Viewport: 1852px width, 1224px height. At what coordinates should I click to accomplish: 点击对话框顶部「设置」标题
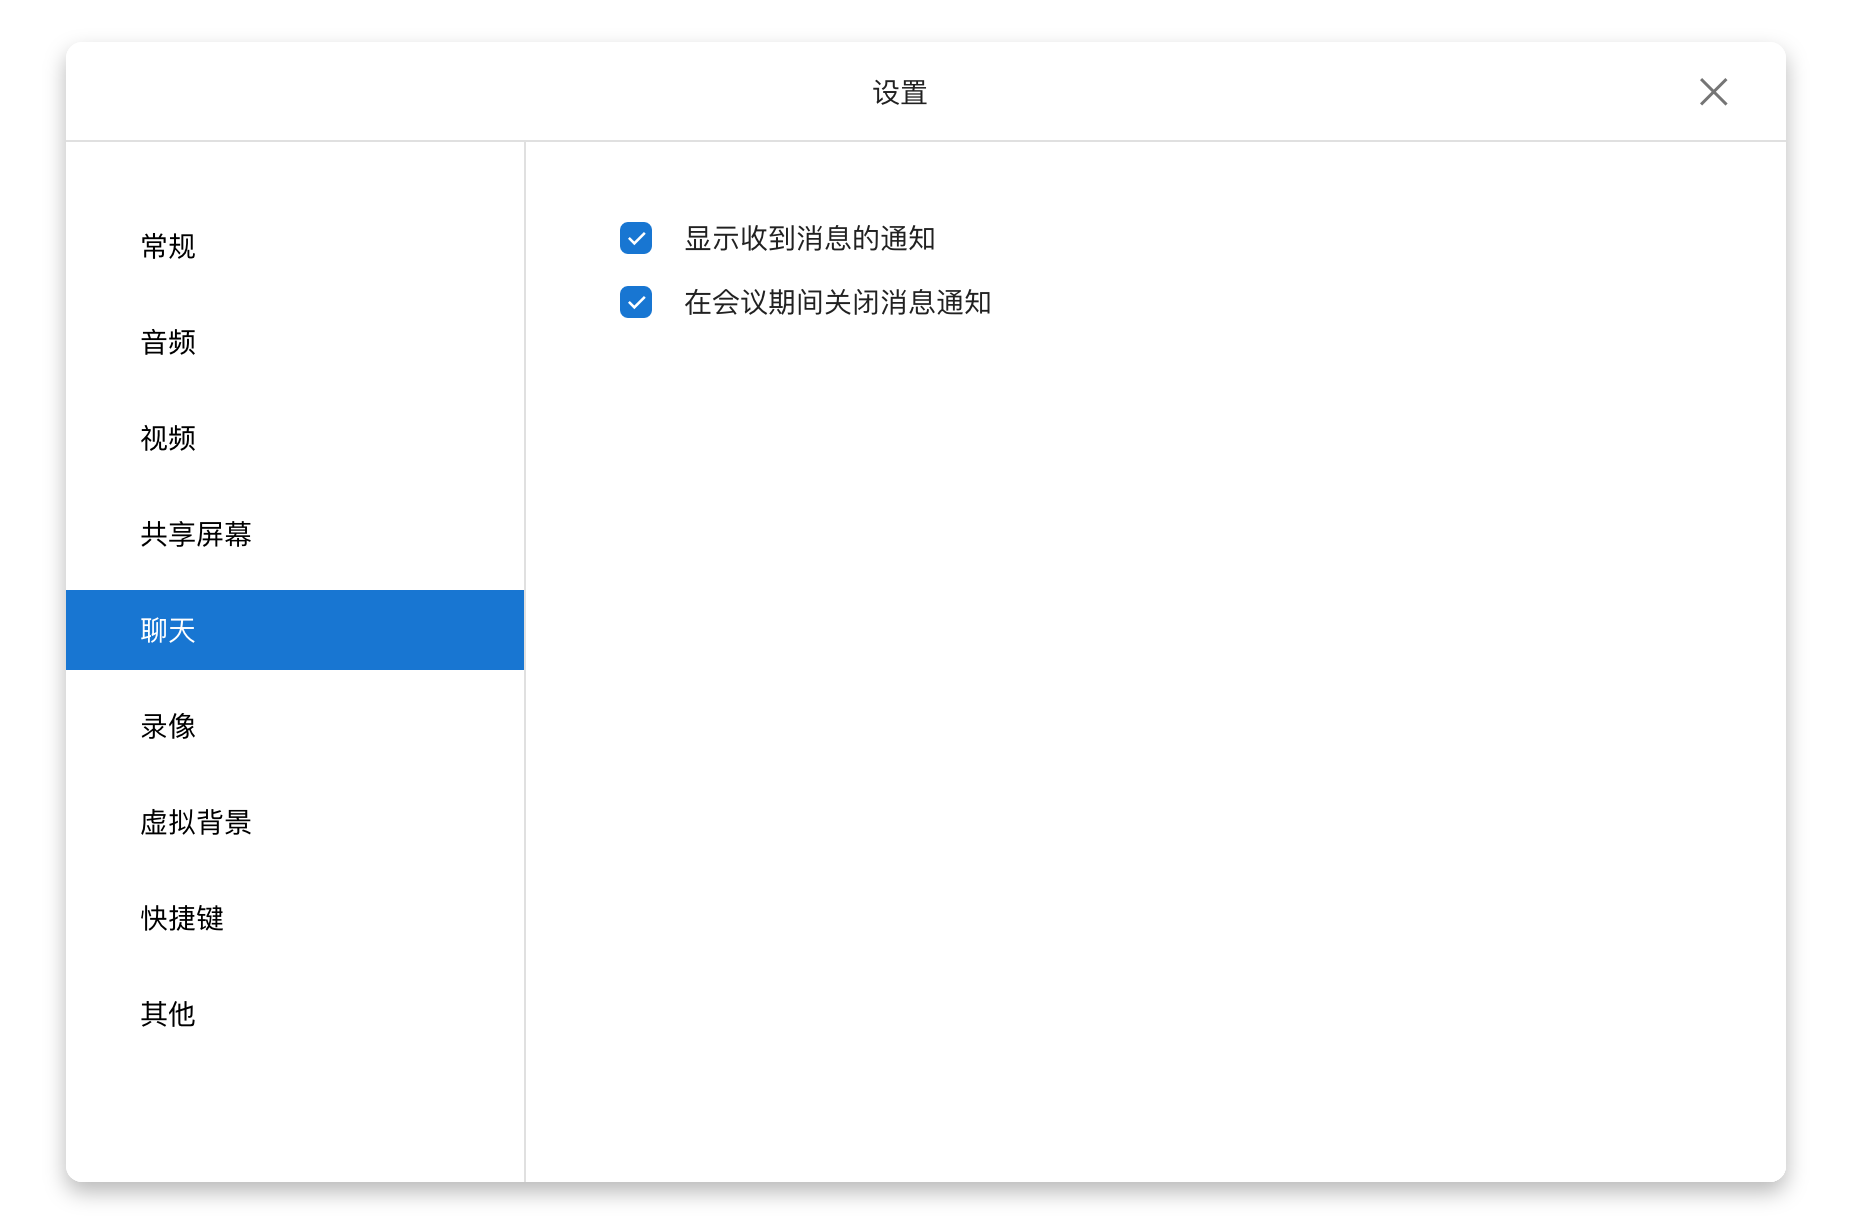click(897, 92)
